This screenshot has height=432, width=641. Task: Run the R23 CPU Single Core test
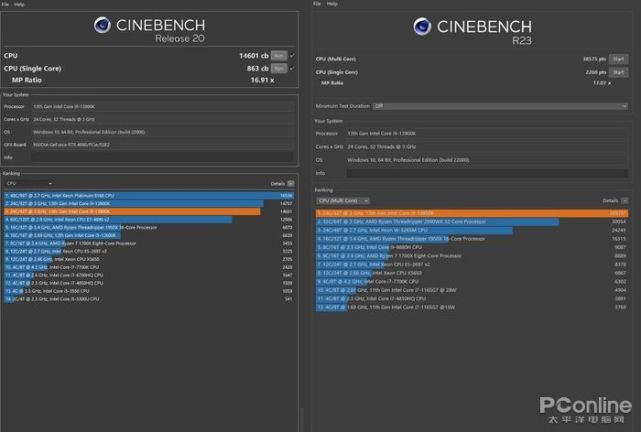(618, 72)
